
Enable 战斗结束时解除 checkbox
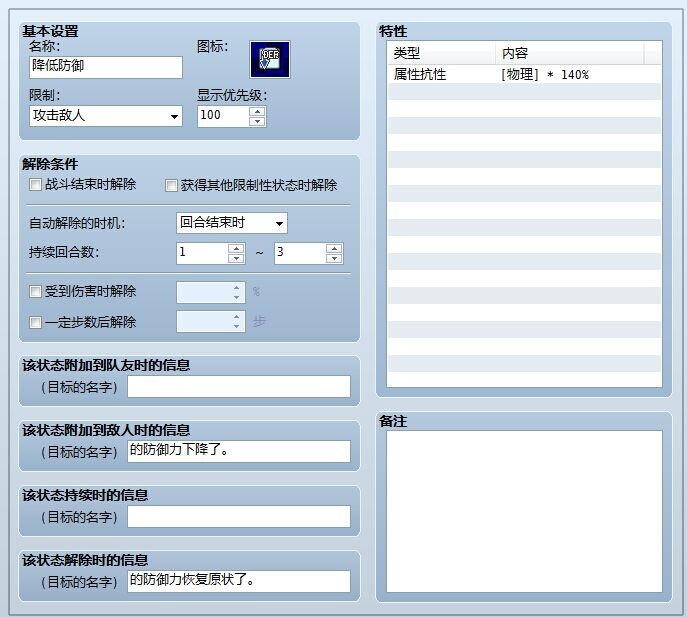[x=35, y=184]
